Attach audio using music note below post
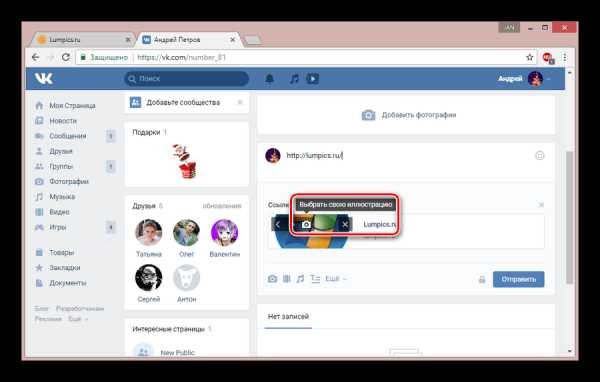 [x=300, y=279]
